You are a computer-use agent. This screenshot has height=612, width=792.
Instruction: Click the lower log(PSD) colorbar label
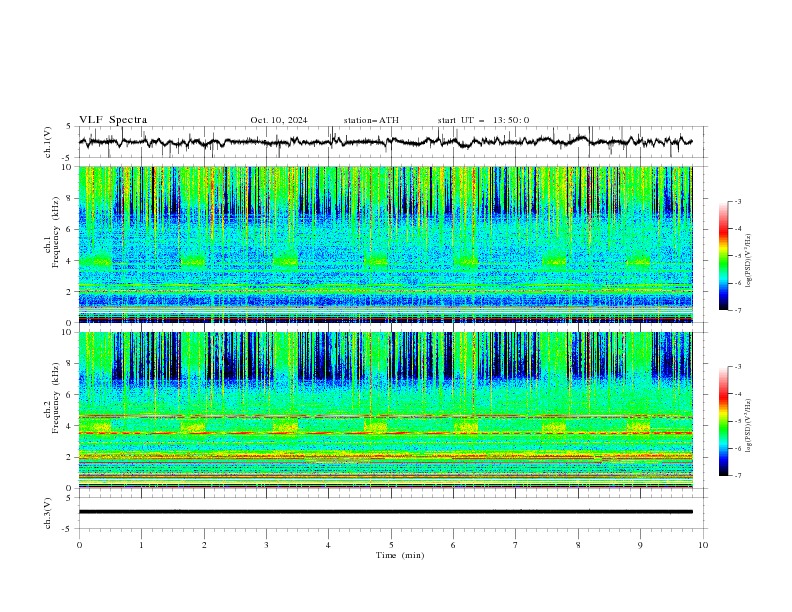pyautogui.click(x=749, y=426)
